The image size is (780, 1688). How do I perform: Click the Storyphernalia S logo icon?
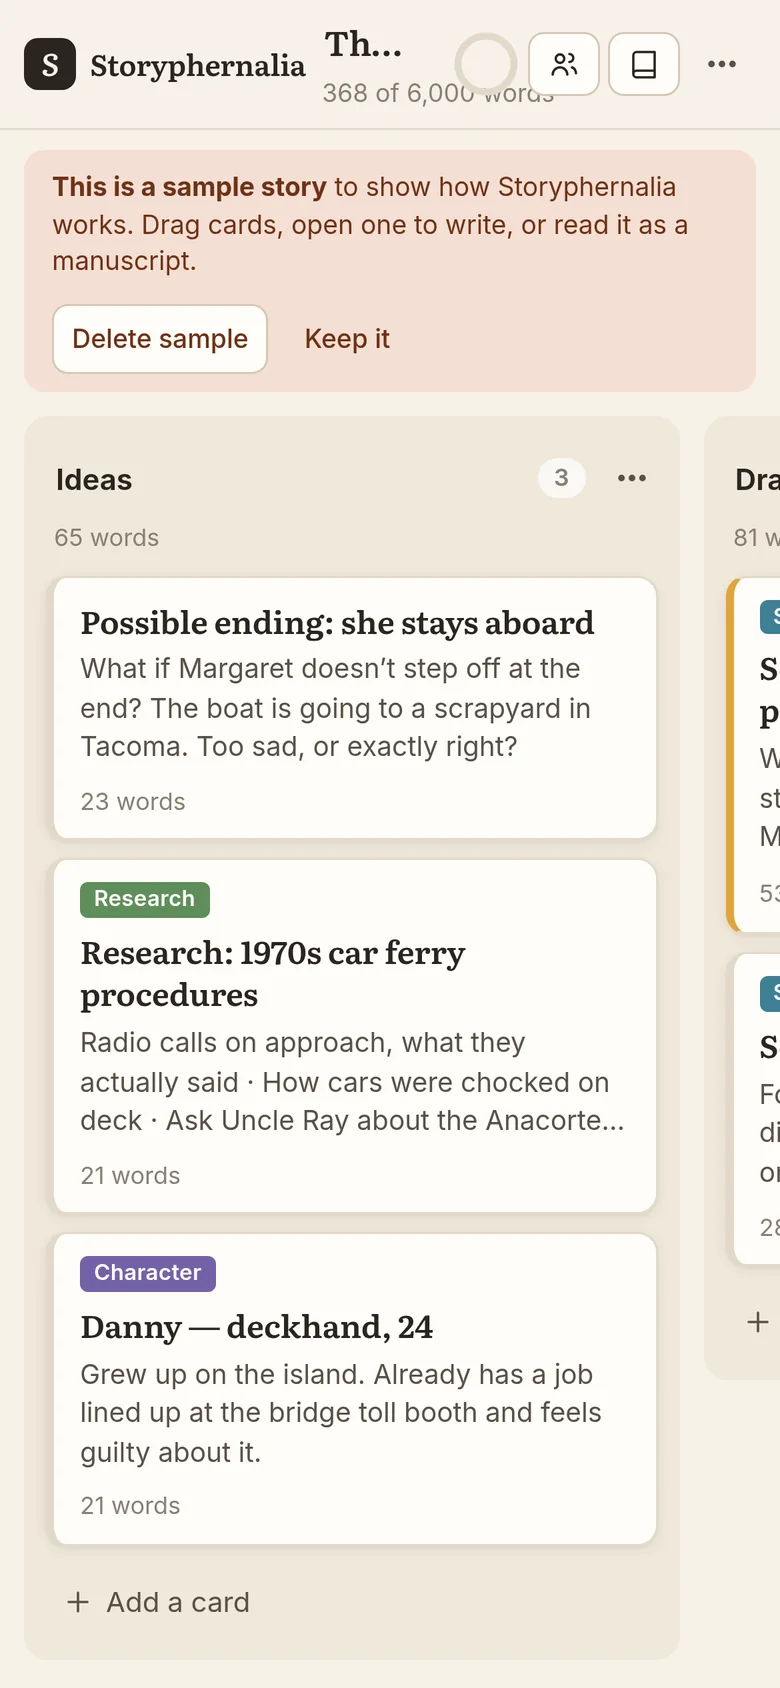point(50,64)
